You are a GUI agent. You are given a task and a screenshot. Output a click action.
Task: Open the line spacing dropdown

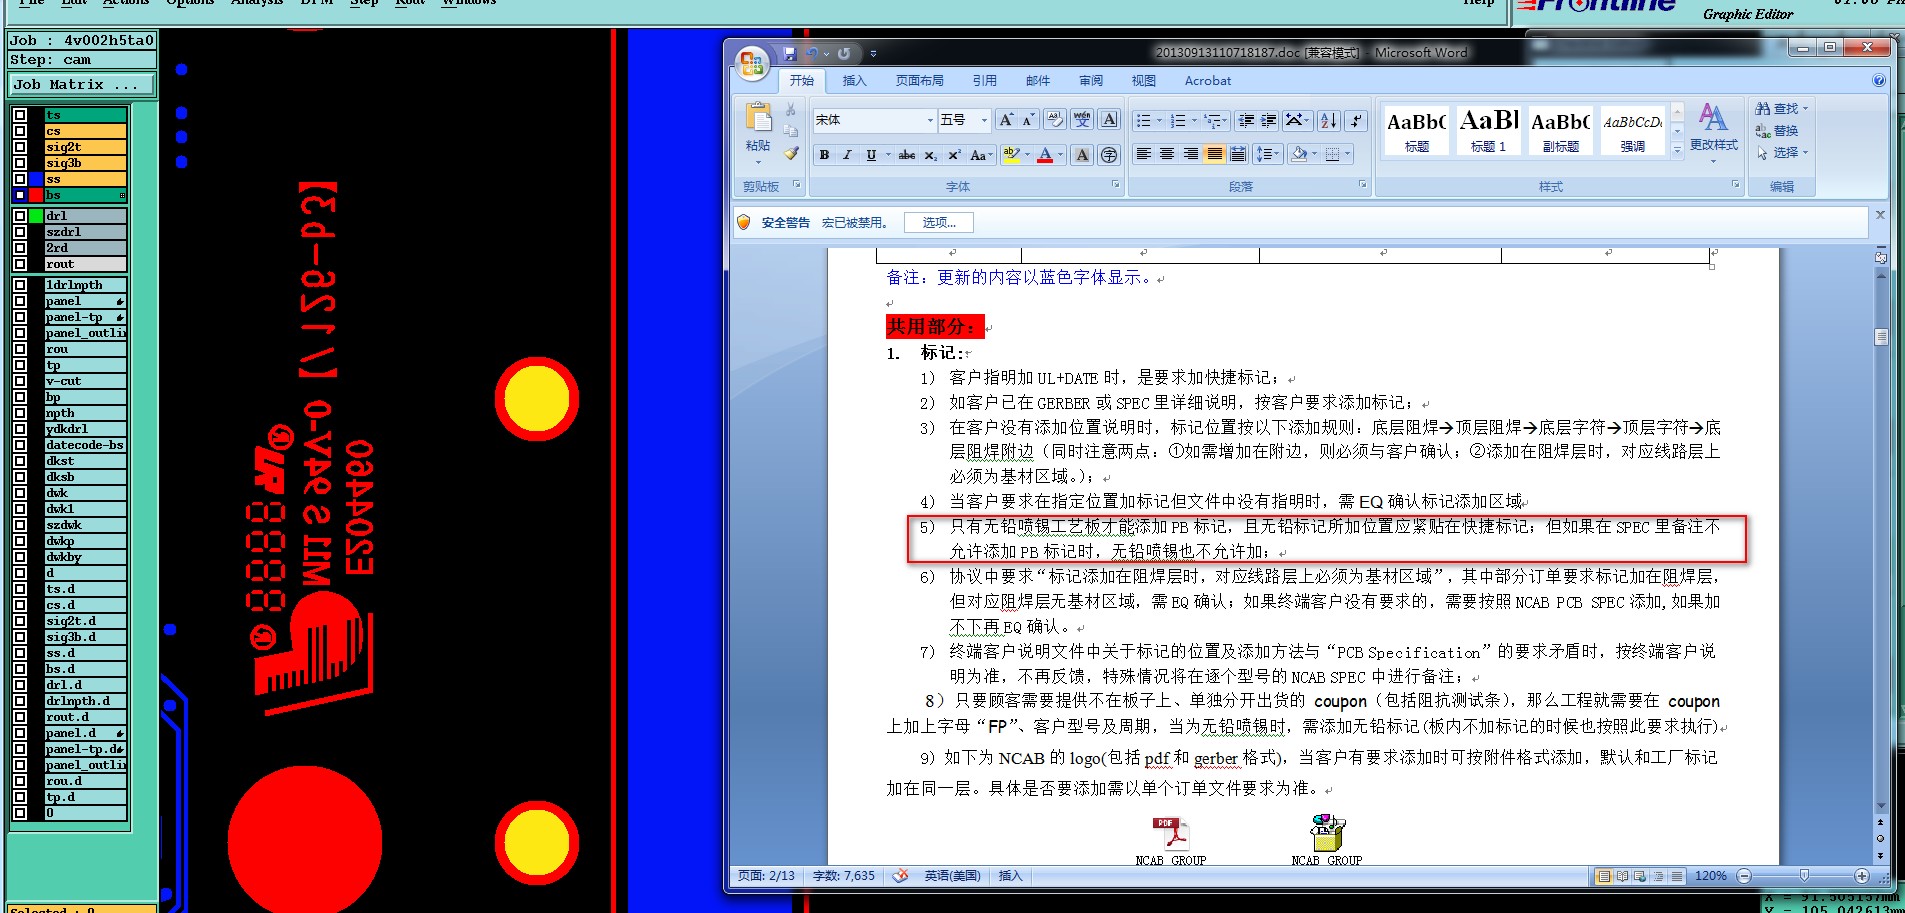click(x=1268, y=154)
